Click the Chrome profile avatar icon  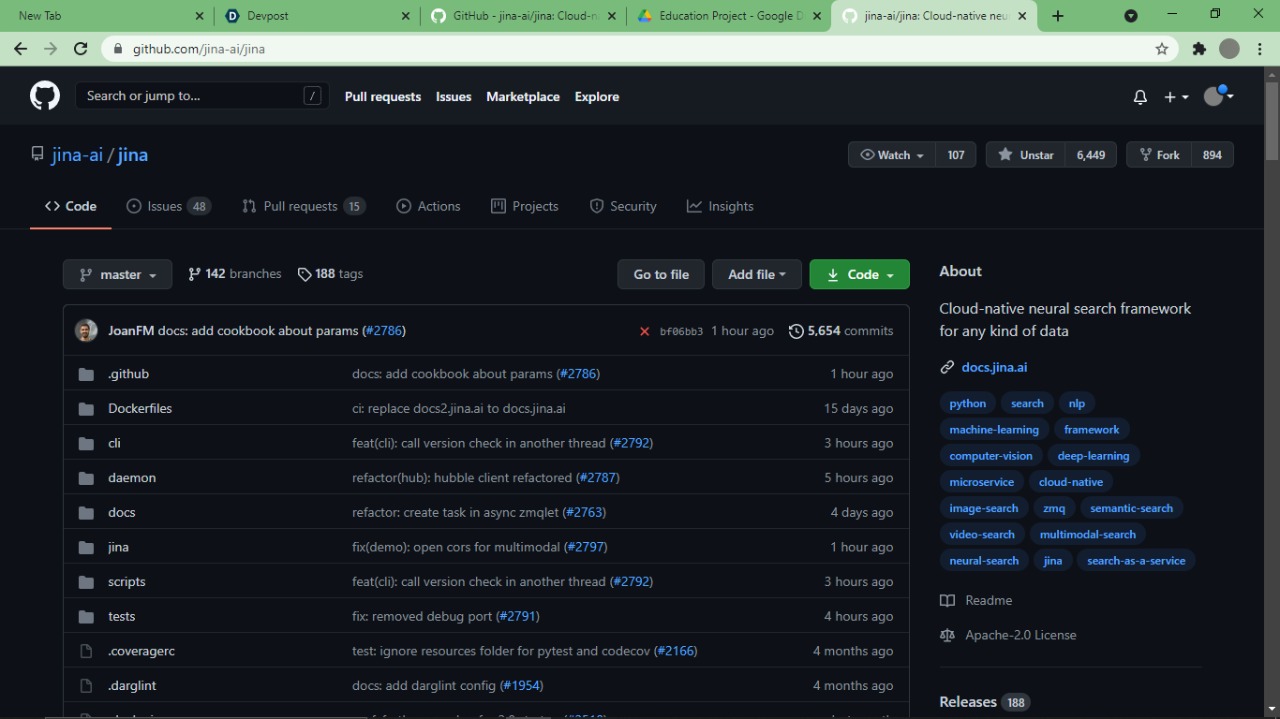pos(1230,48)
